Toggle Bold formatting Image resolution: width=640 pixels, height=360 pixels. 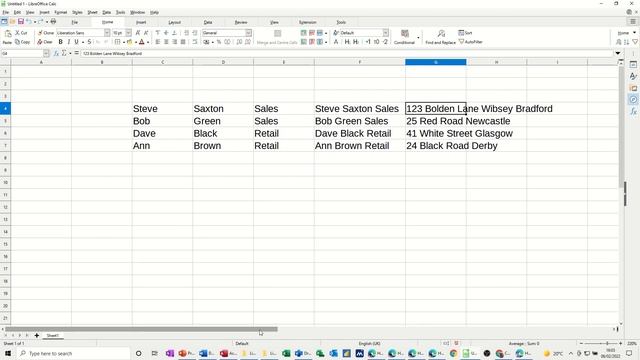click(x=60, y=42)
